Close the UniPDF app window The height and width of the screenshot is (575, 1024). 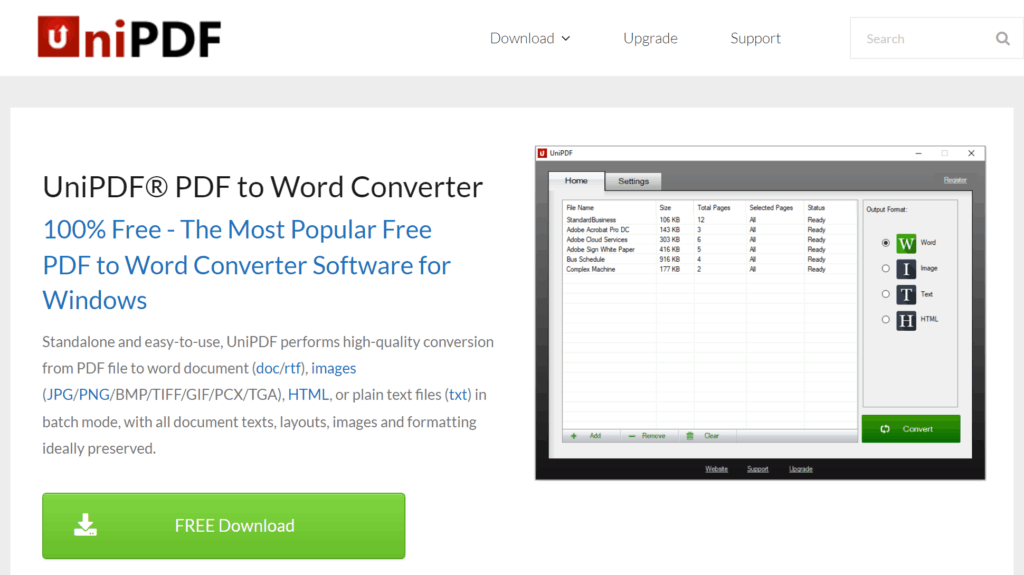[x=971, y=153]
